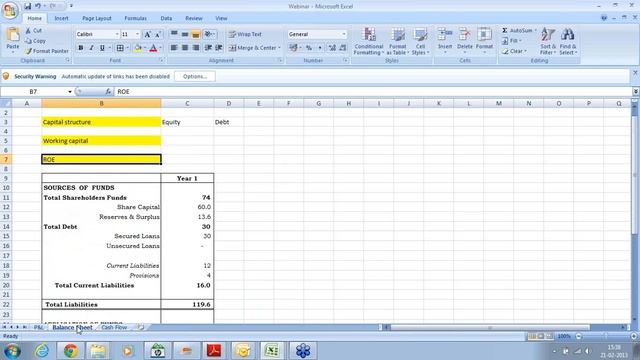640x360 pixels.
Task: Switch to the Formulas tab
Action: point(136,18)
